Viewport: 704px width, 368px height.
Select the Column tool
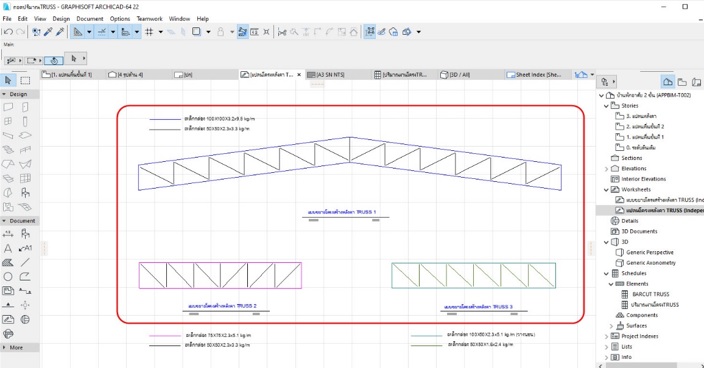click(25, 121)
